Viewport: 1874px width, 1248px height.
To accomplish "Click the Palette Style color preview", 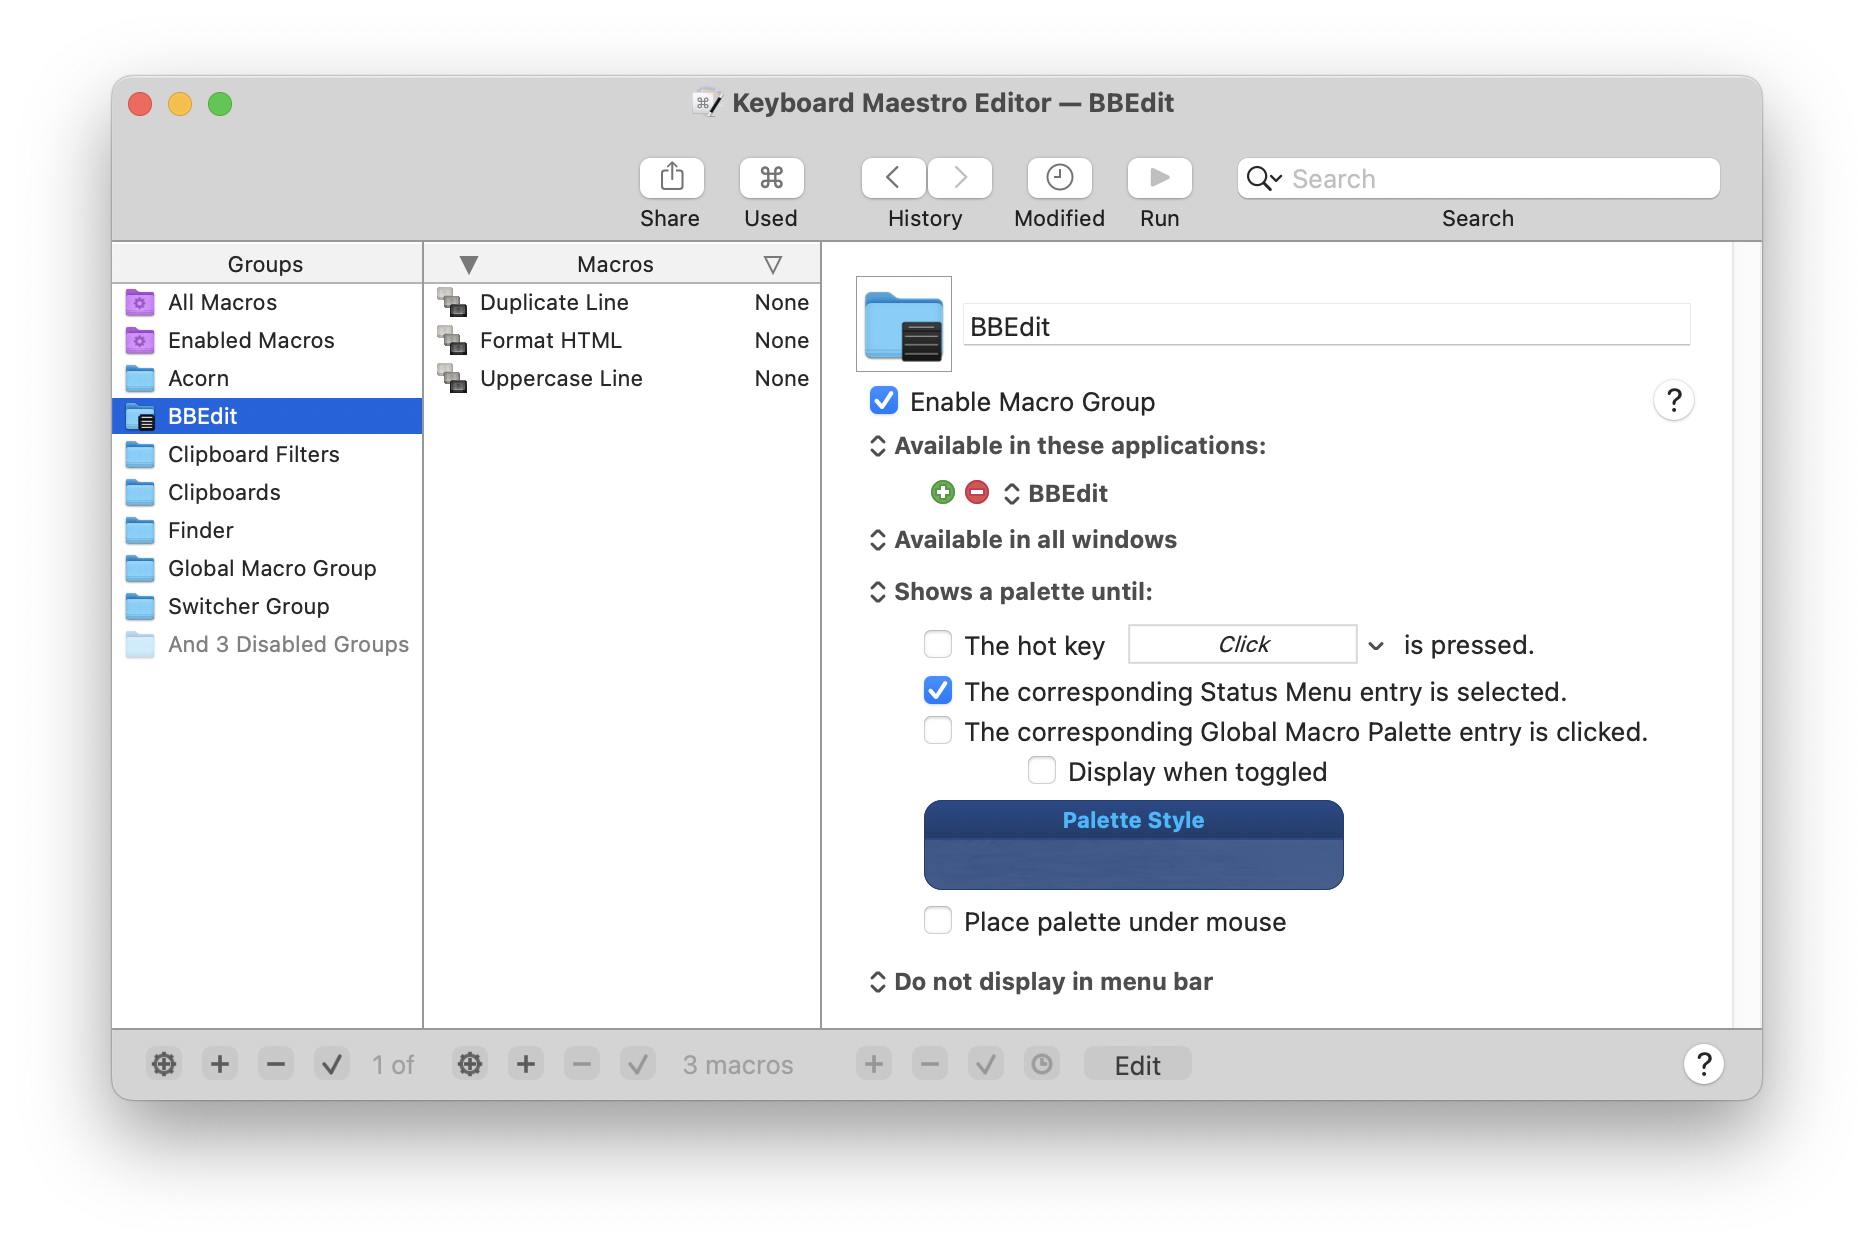I will [1133, 845].
